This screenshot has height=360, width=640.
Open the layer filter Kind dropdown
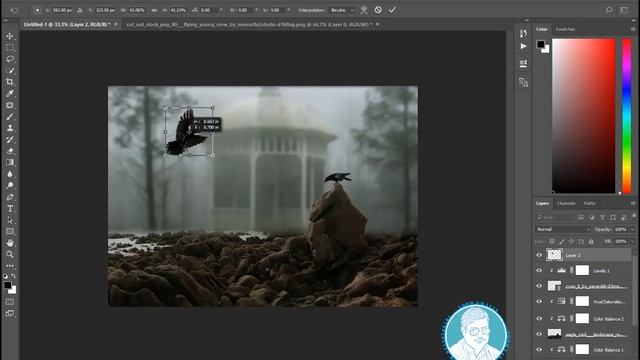[x=555, y=218]
